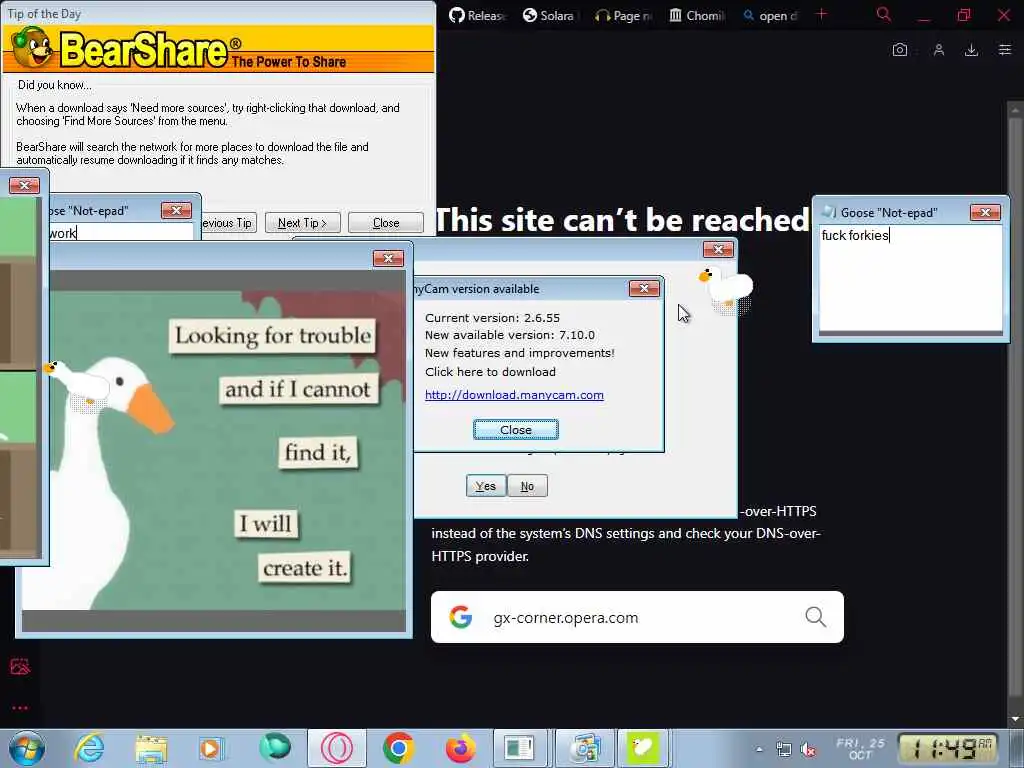Open the Opera account profile icon
The height and width of the screenshot is (768, 1024).
point(939,50)
